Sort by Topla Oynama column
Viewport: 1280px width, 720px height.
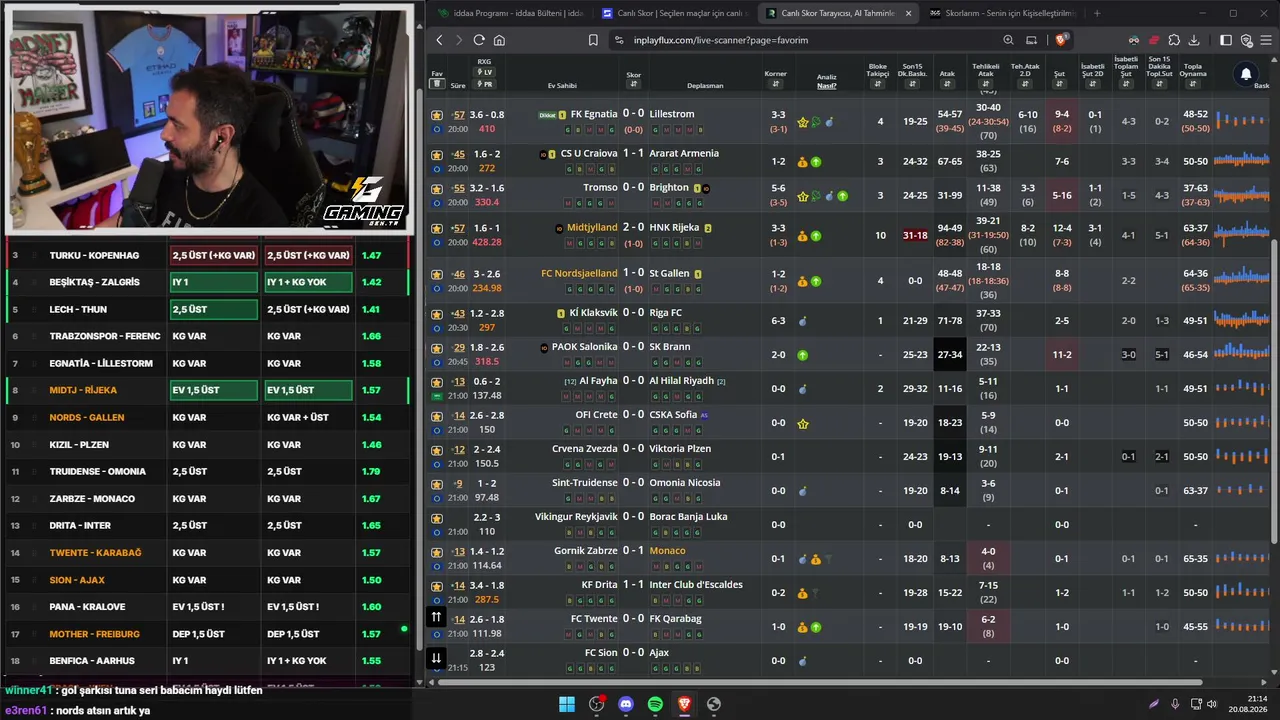pyautogui.click(x=1193, y=85)
